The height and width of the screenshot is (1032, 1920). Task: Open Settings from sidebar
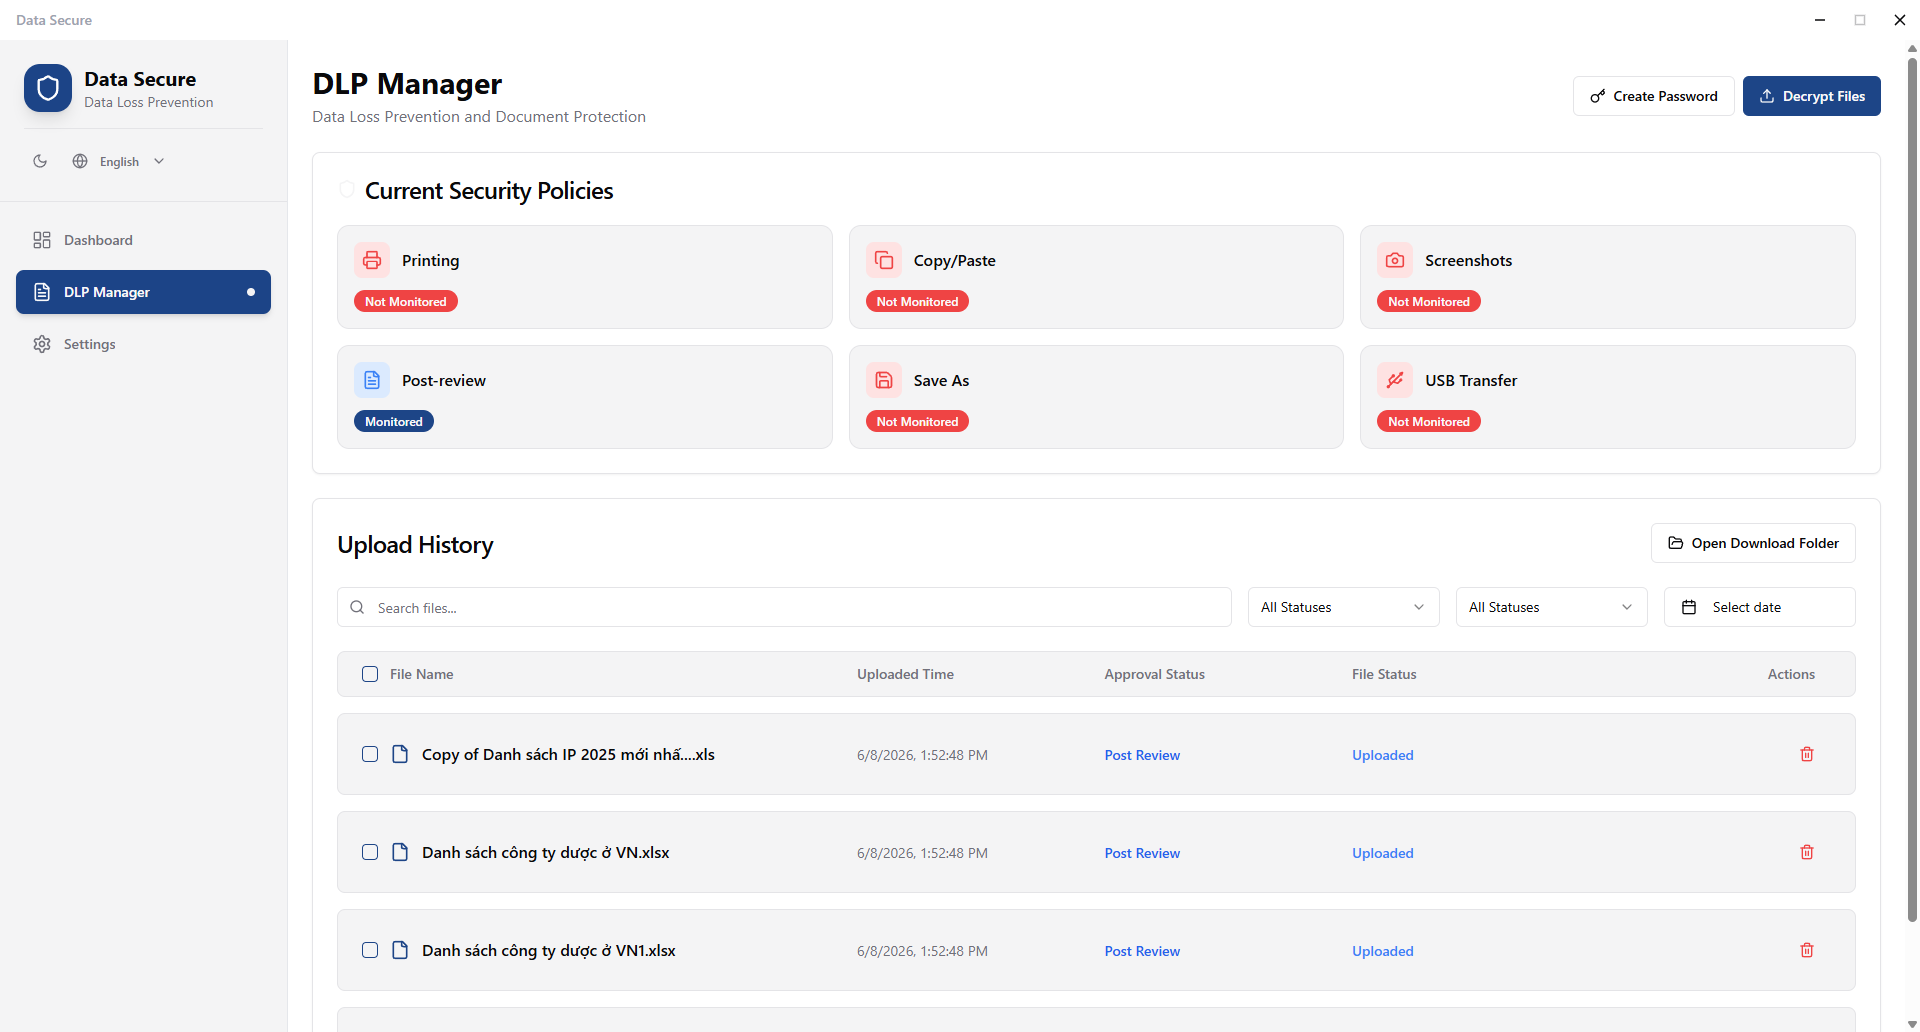click(x=143, y=344)
